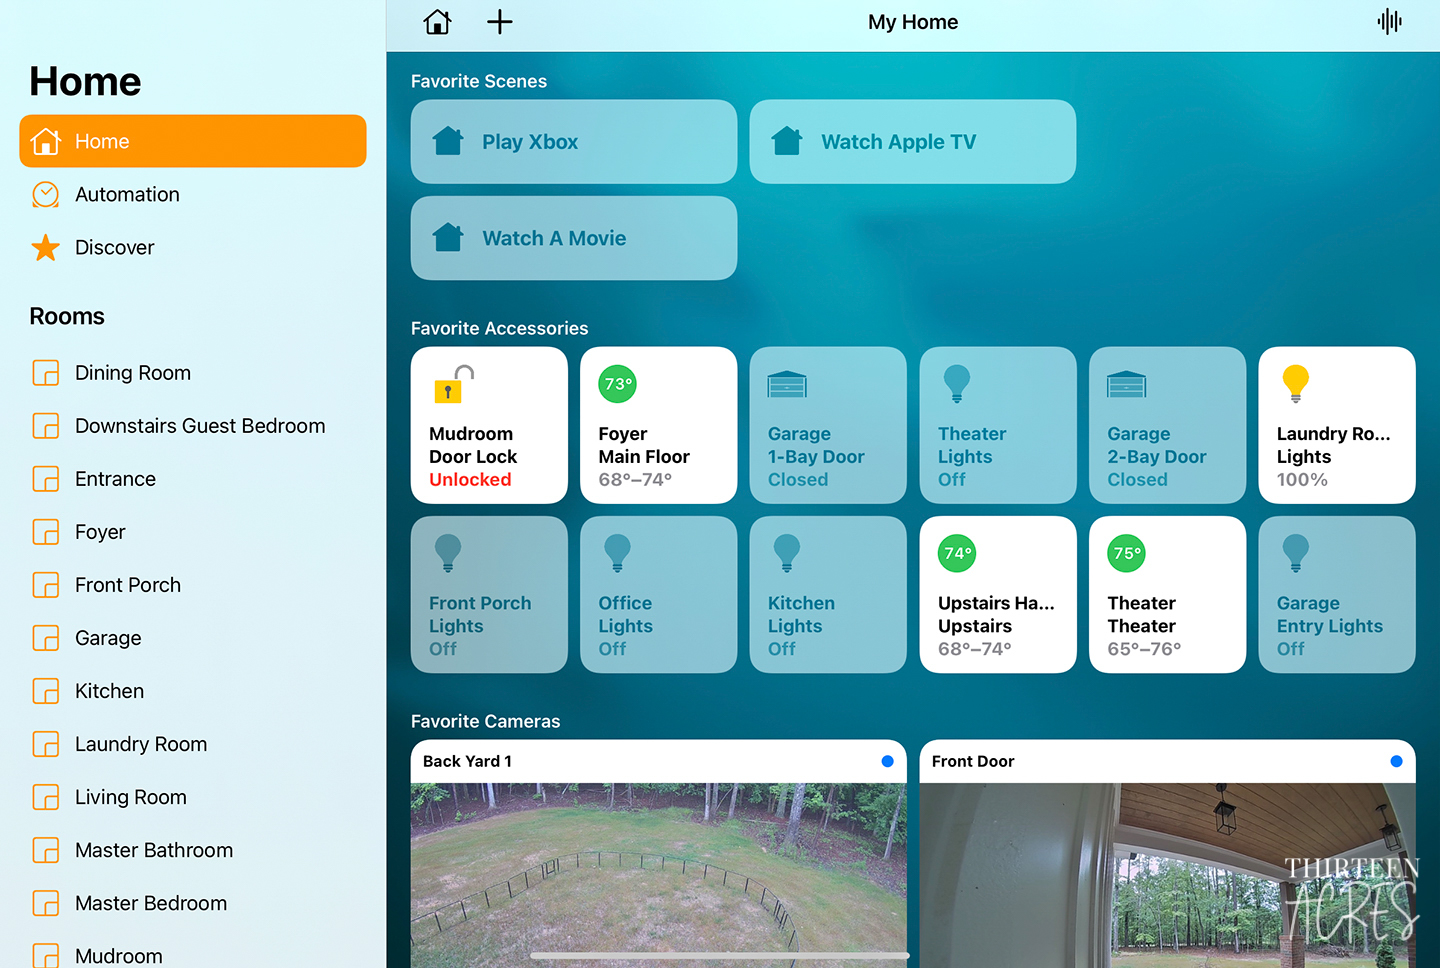Click the Dining Room room icon
The image size is (1440, 968).
click(x=46, y=373)
